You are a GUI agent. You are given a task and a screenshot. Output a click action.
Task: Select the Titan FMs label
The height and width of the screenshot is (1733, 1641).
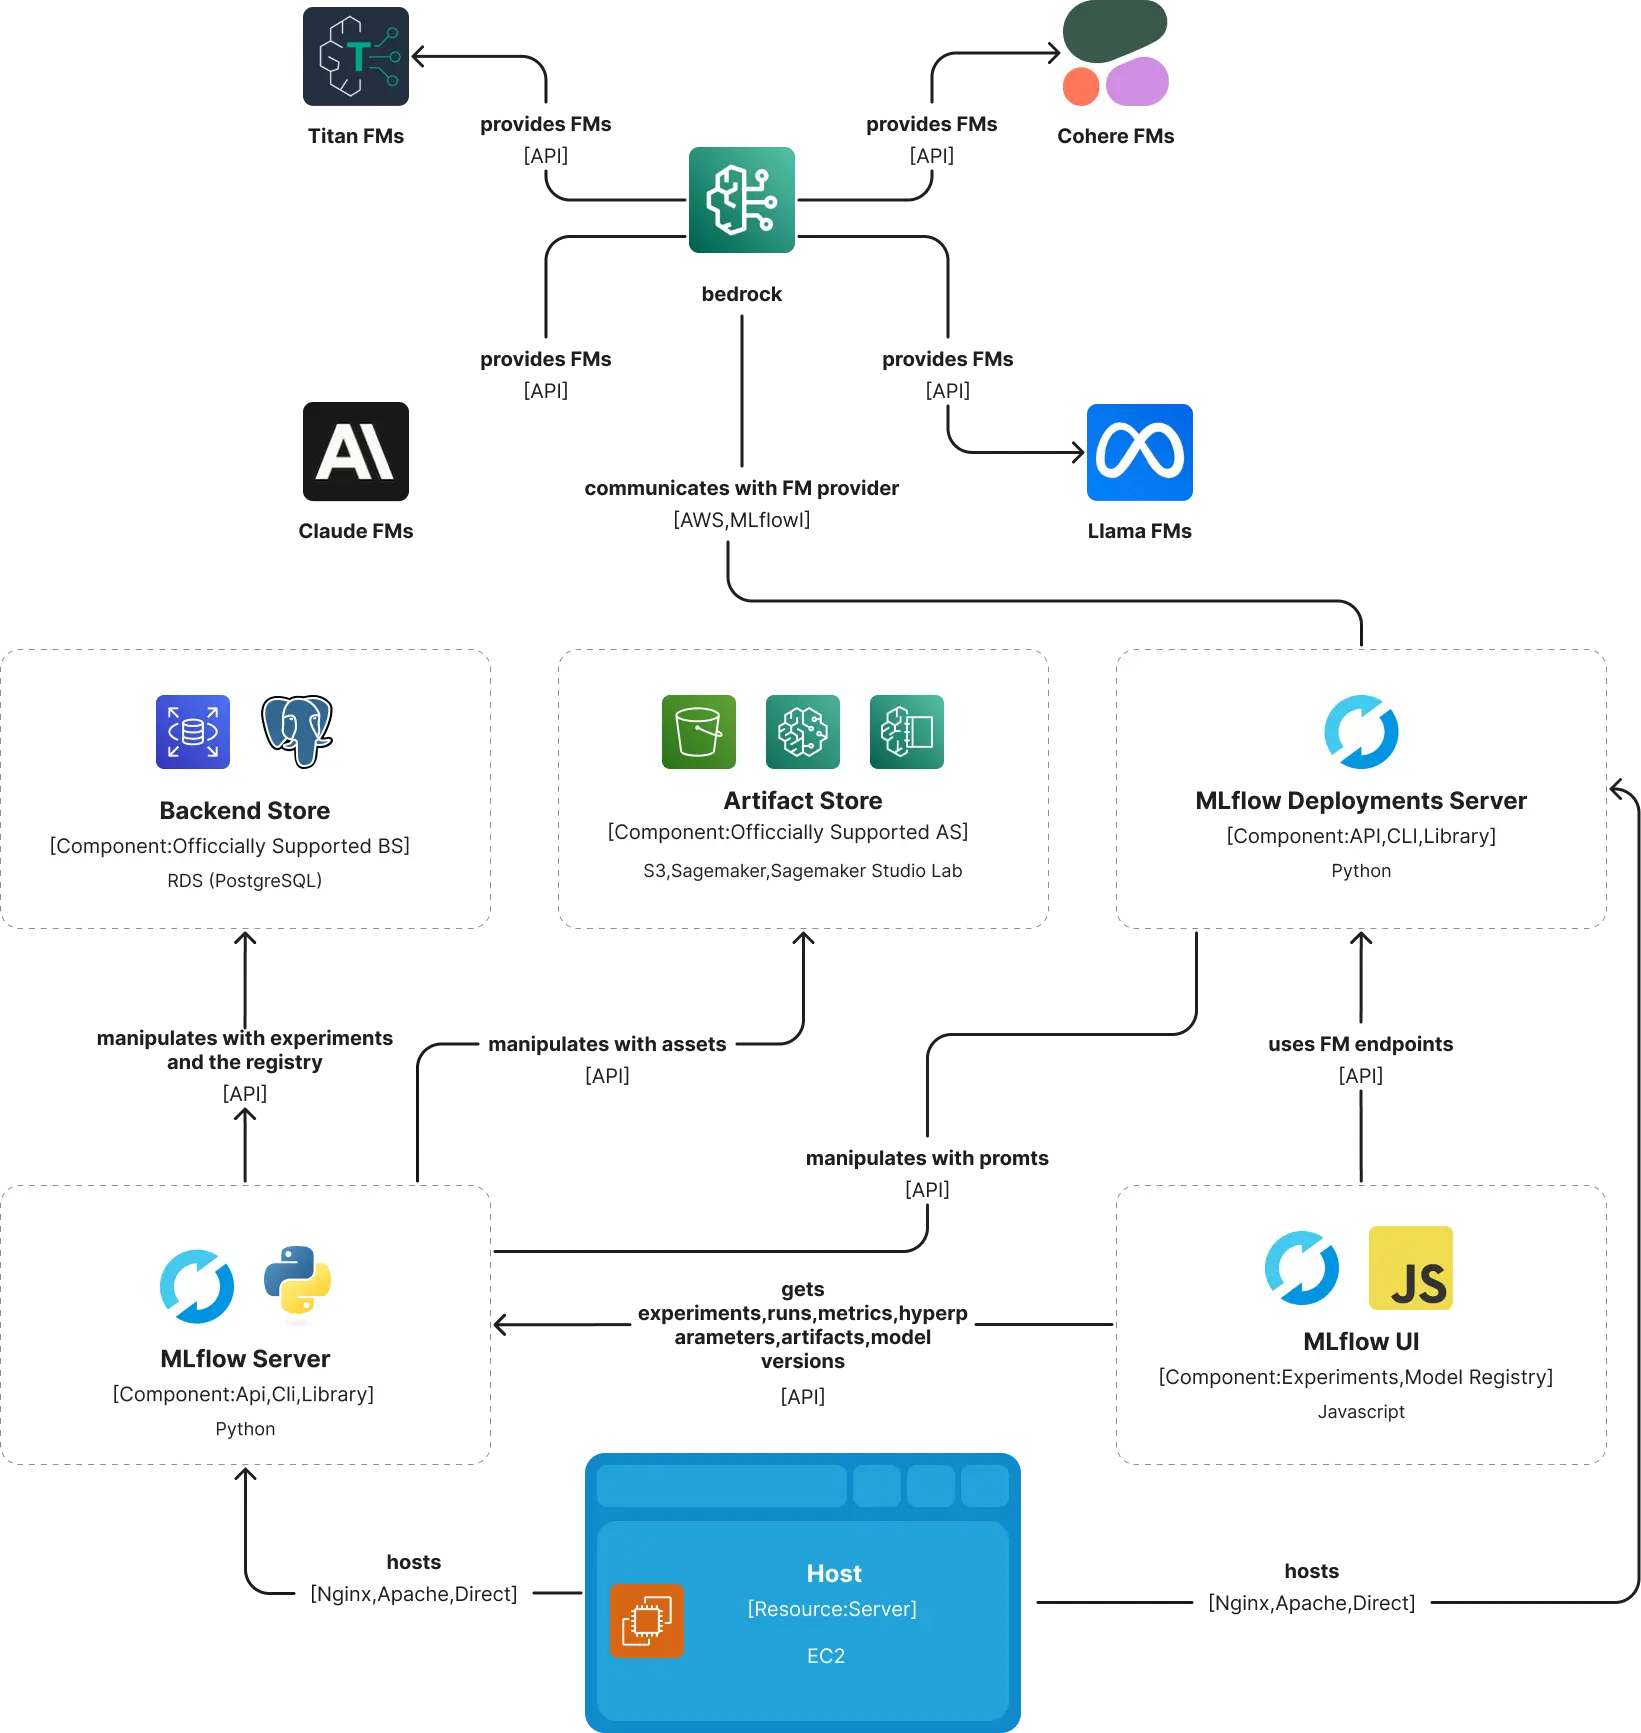356,136
